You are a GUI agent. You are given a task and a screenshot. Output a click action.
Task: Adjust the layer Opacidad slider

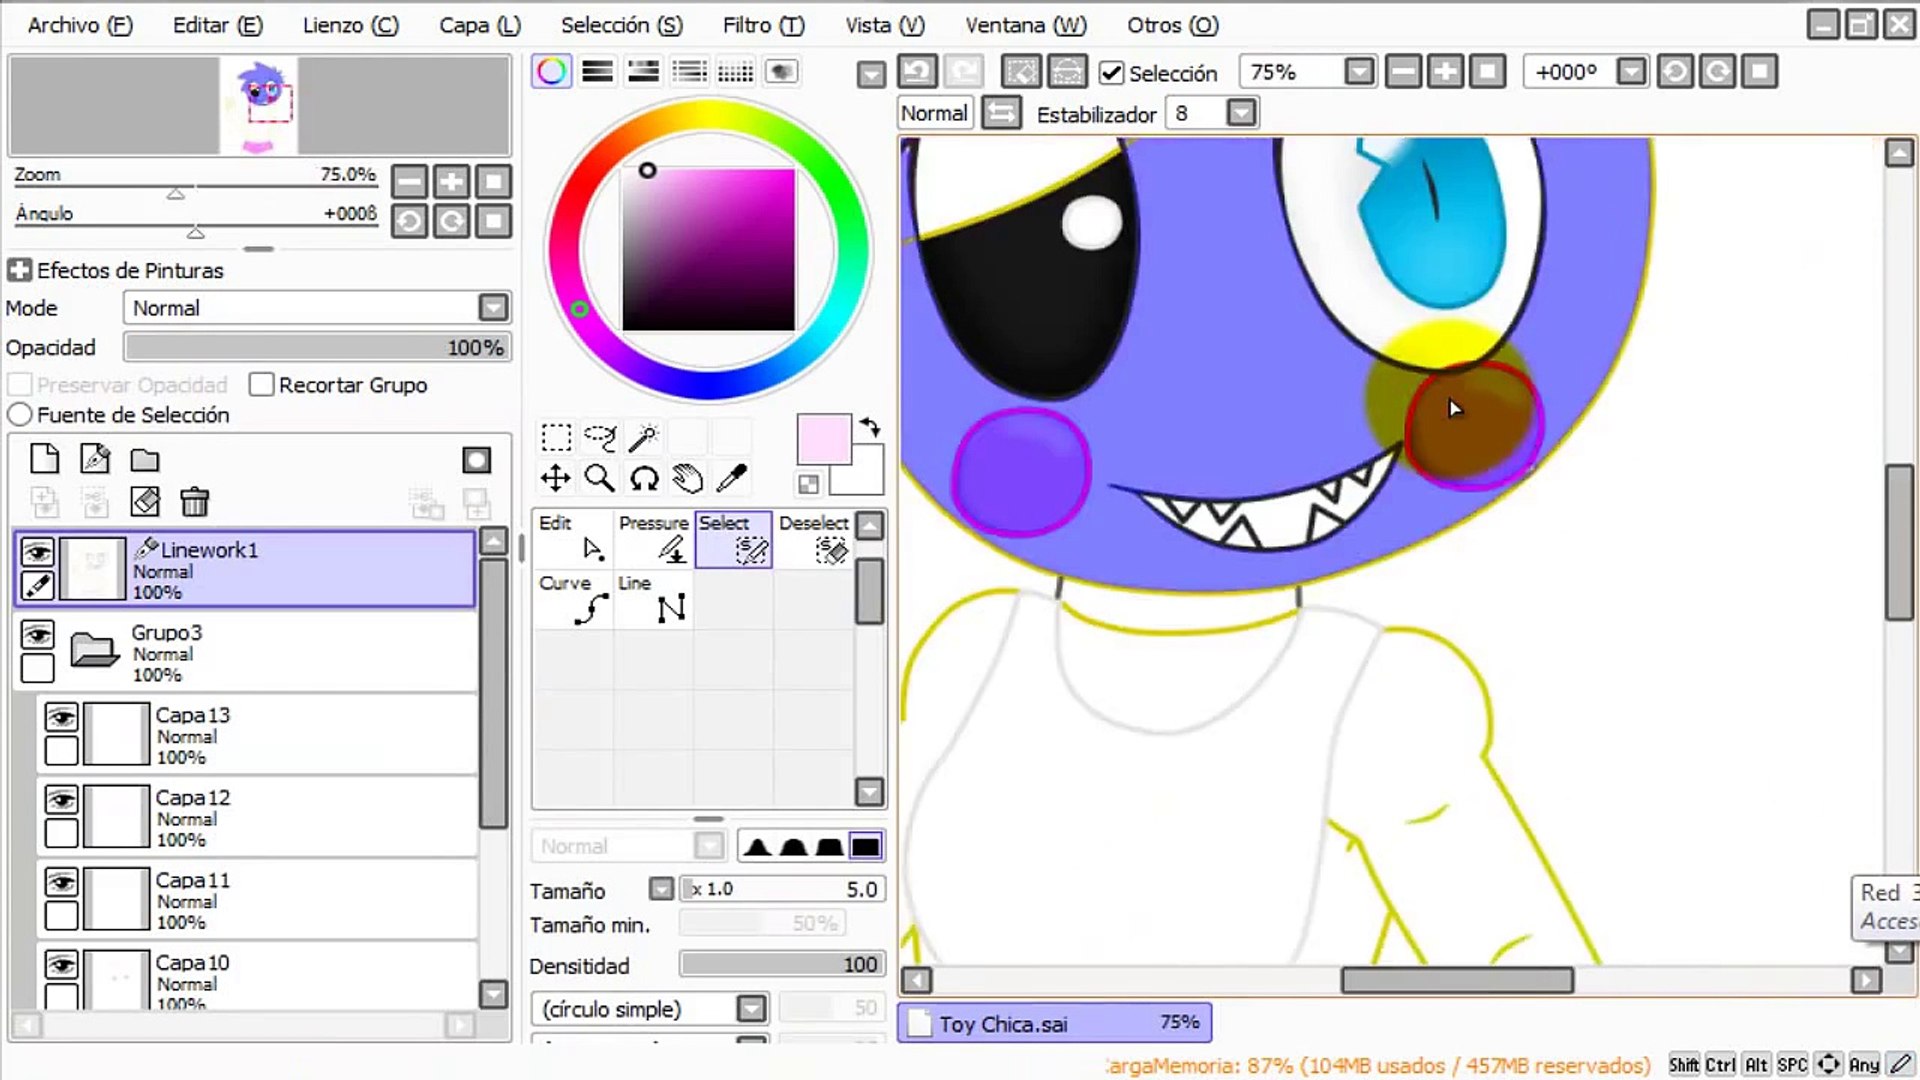pos(317,347)
